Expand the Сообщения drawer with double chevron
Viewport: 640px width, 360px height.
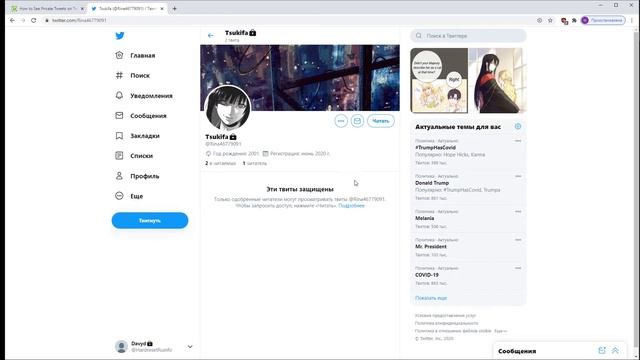(615, 351)
